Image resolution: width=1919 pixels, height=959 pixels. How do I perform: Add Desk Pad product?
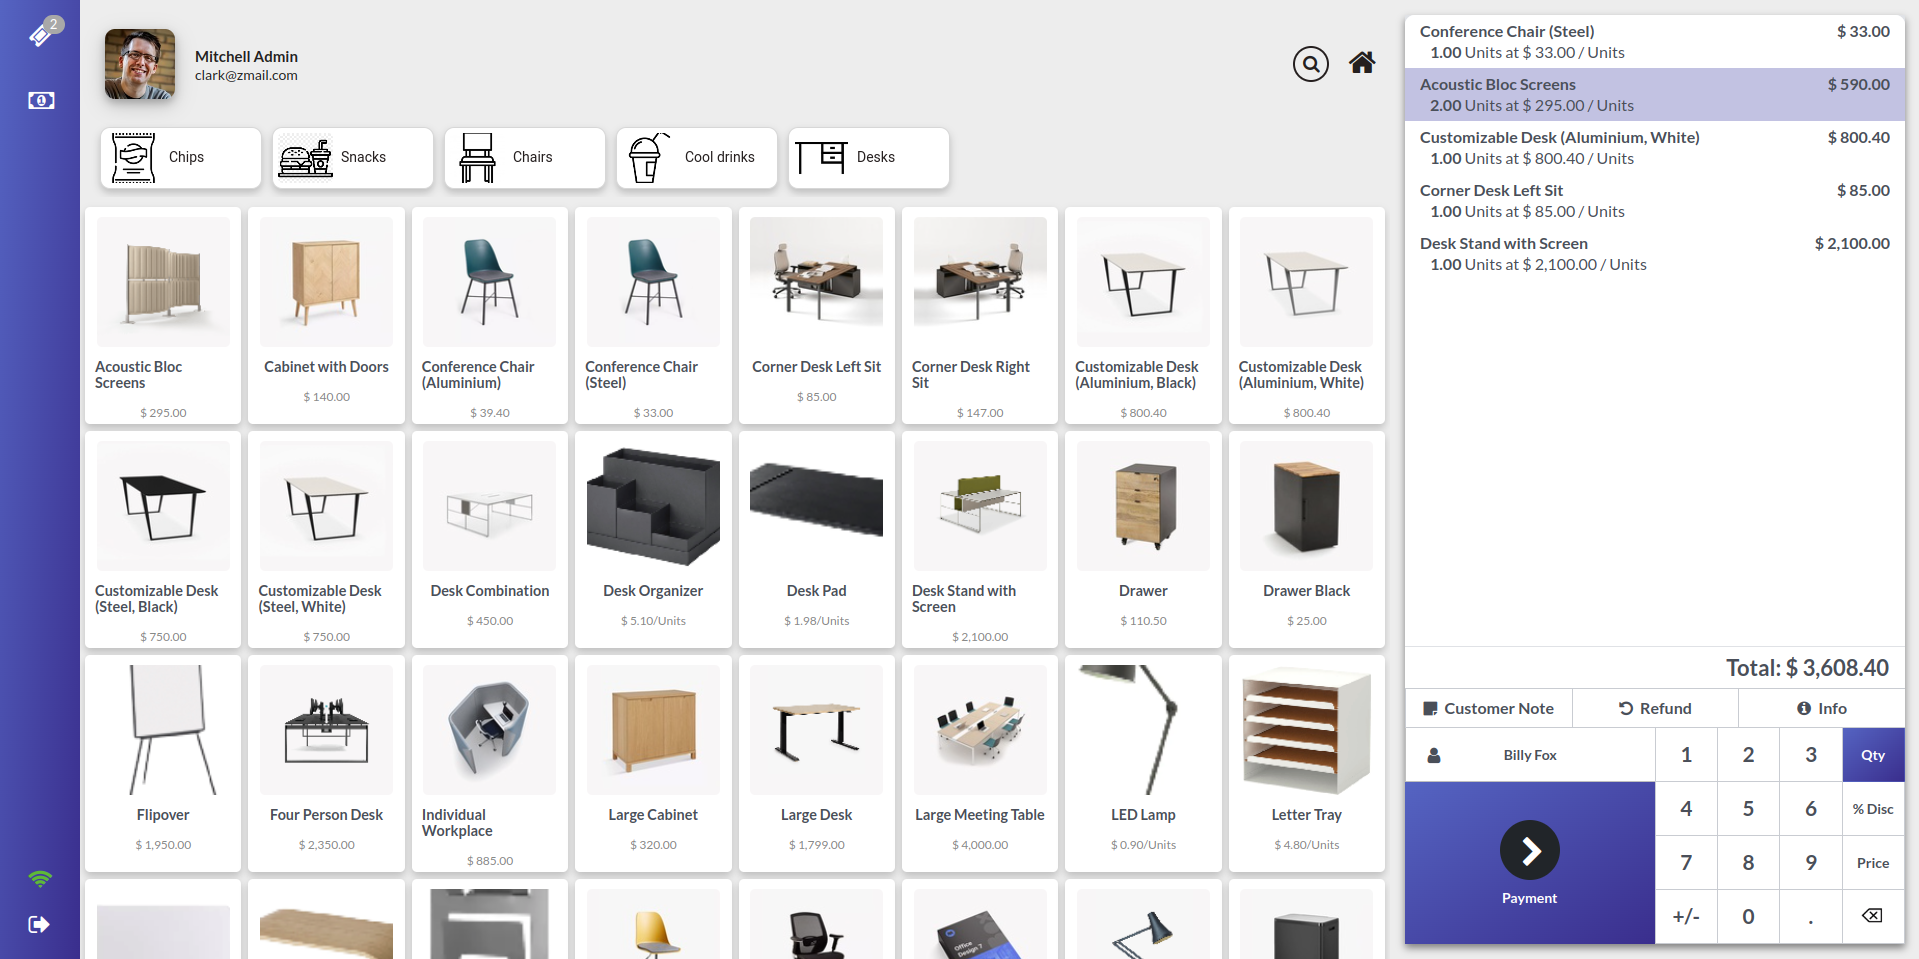[x=817, y=539]
